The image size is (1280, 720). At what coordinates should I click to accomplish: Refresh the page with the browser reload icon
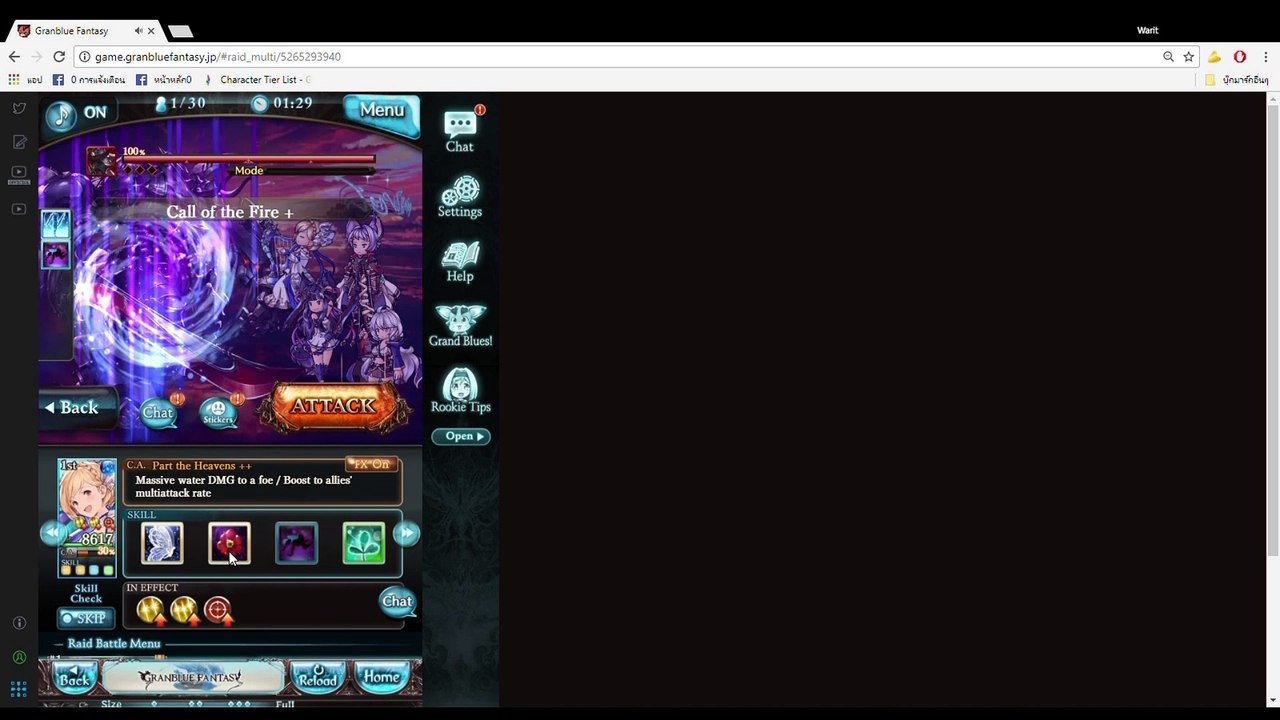pyautogui.click(x=59, y=57)
